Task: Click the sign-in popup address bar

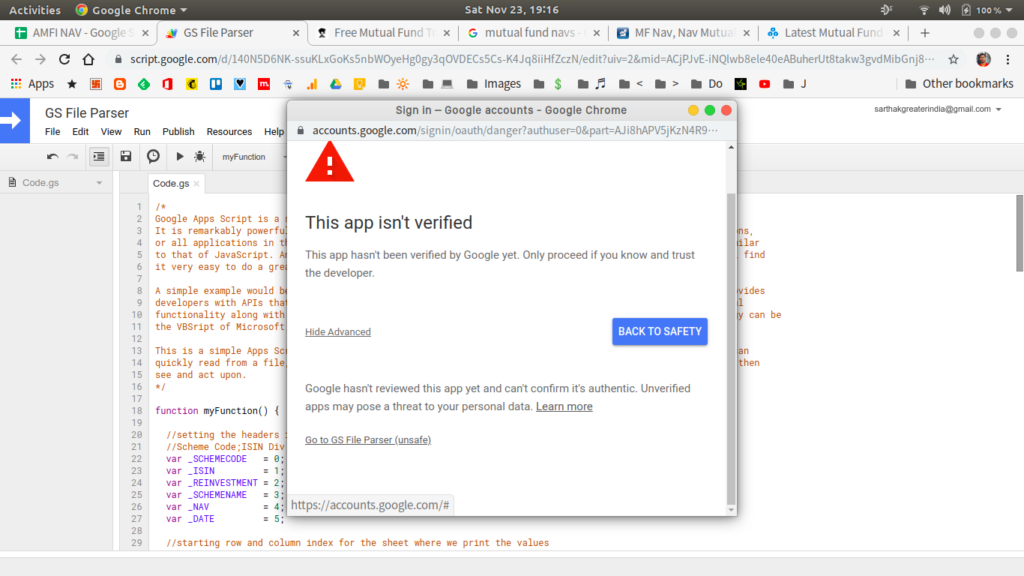Action: 515,131
